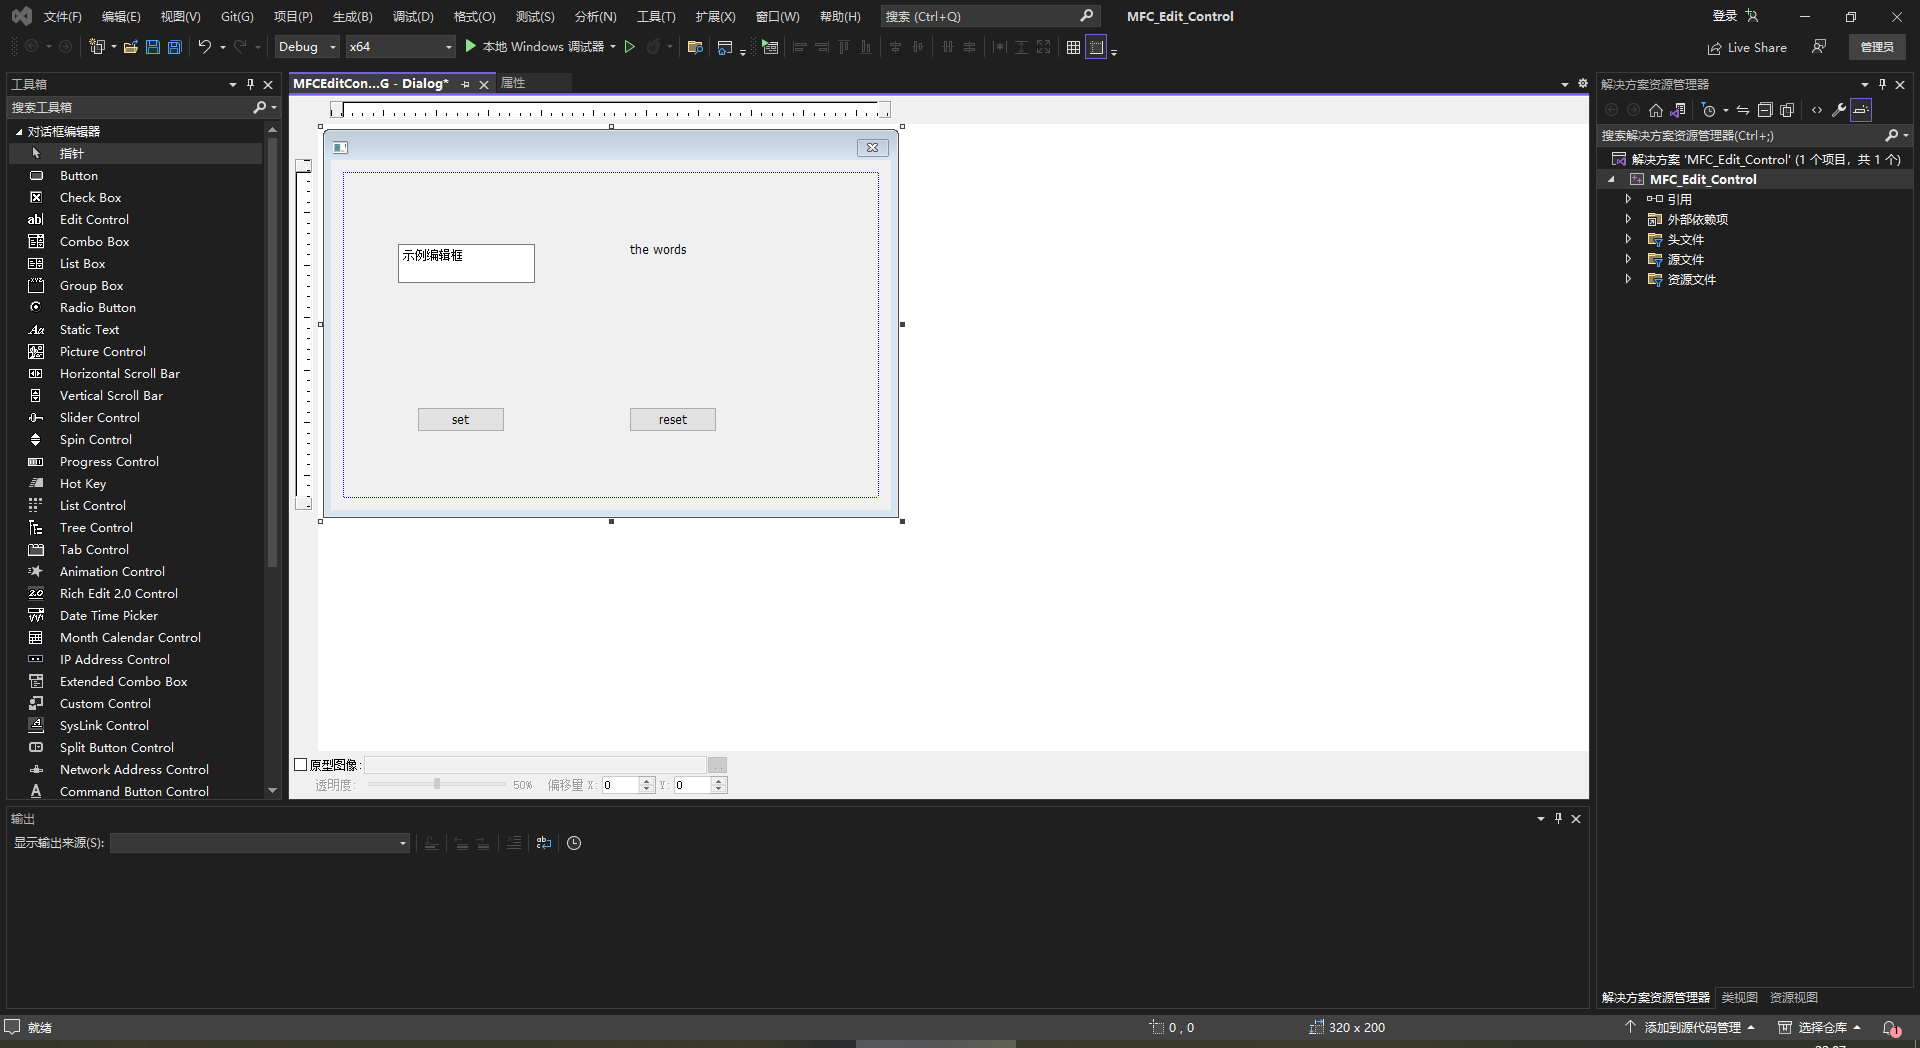Viewport: 1920px width, 1048px height.
Task: Click the global search magnifier icon
Action: click(1087, 16)
